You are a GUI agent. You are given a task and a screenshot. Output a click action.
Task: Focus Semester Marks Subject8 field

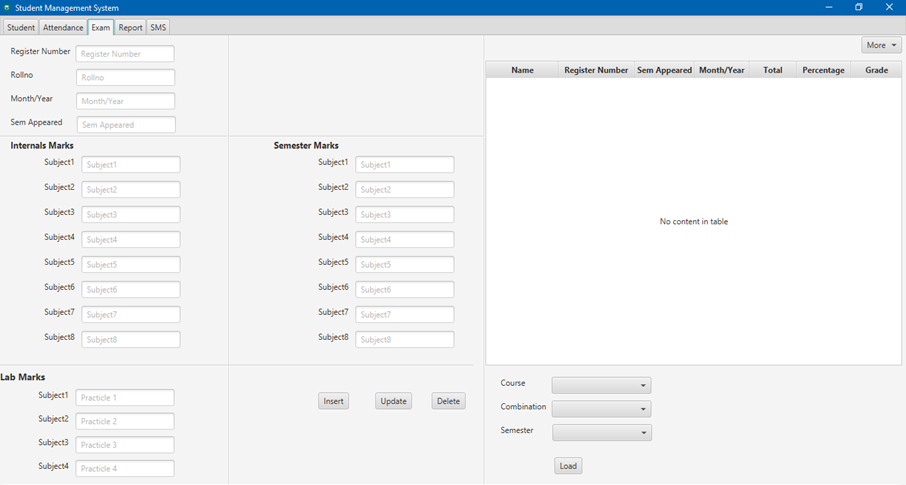click(404, 339)
